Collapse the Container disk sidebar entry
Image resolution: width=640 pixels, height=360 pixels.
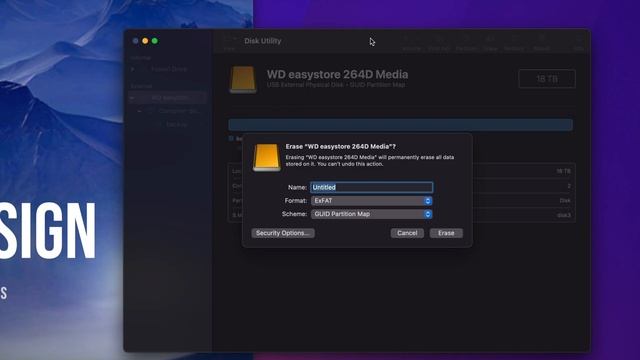pyautogui.click(x=140, y=111)
